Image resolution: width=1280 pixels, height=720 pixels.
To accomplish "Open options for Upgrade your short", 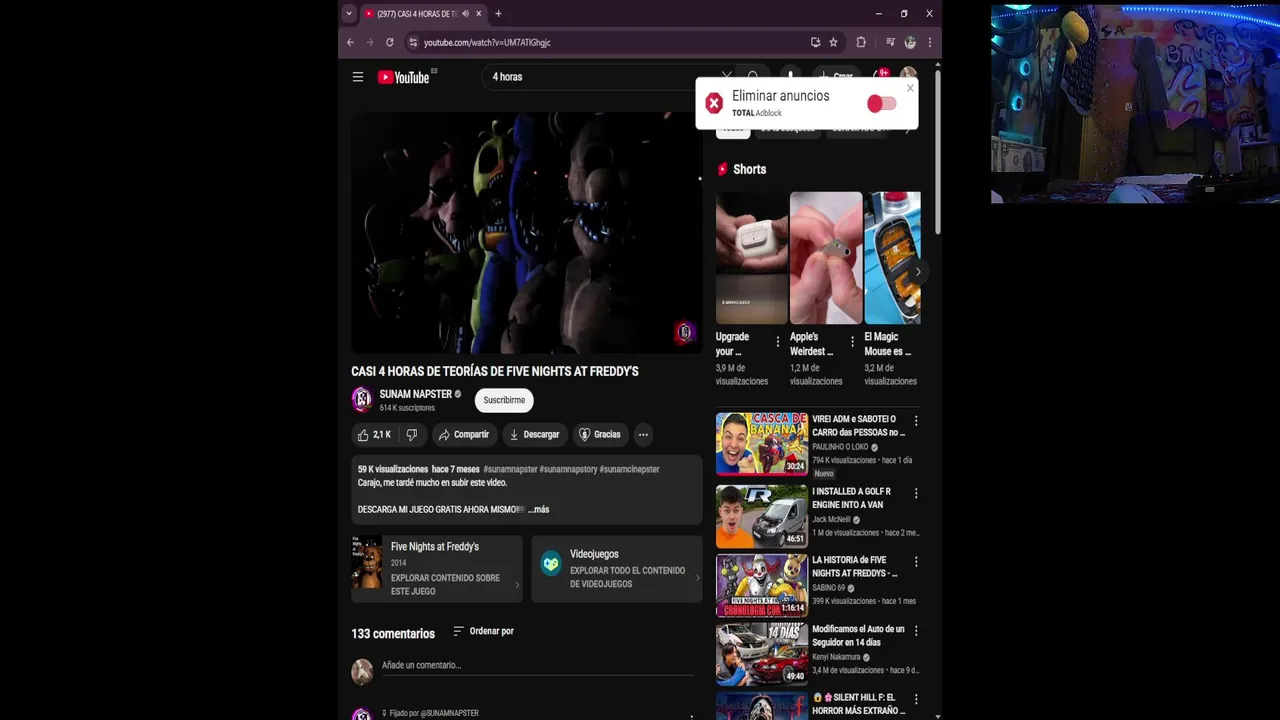I will pyautogui.click(x=778, y=341).
